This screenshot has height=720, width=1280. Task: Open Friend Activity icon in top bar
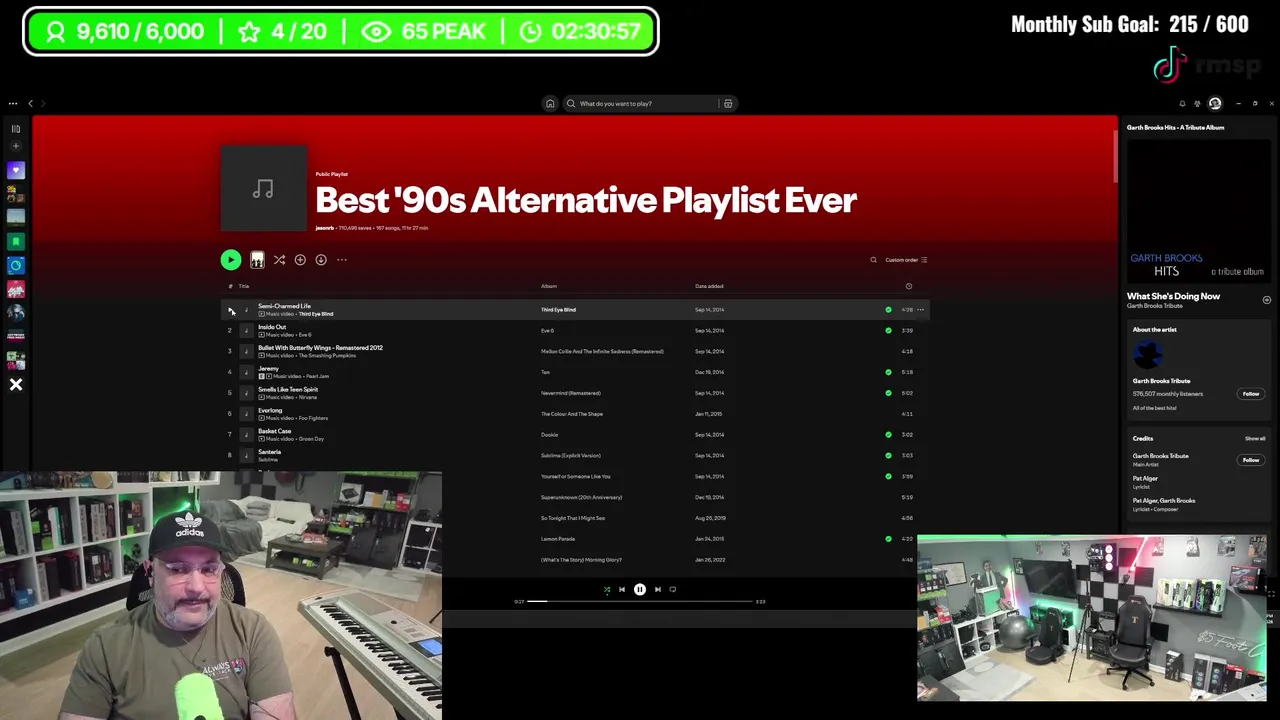pyautogui.click(x=1197, y=103)
